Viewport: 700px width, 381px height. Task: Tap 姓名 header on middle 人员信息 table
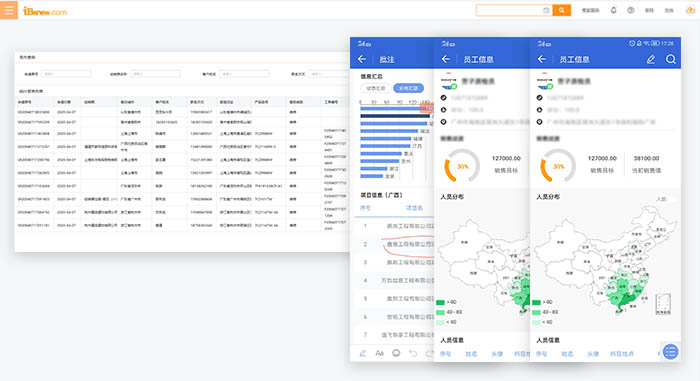pyautogui.click(x=471, y=354)
